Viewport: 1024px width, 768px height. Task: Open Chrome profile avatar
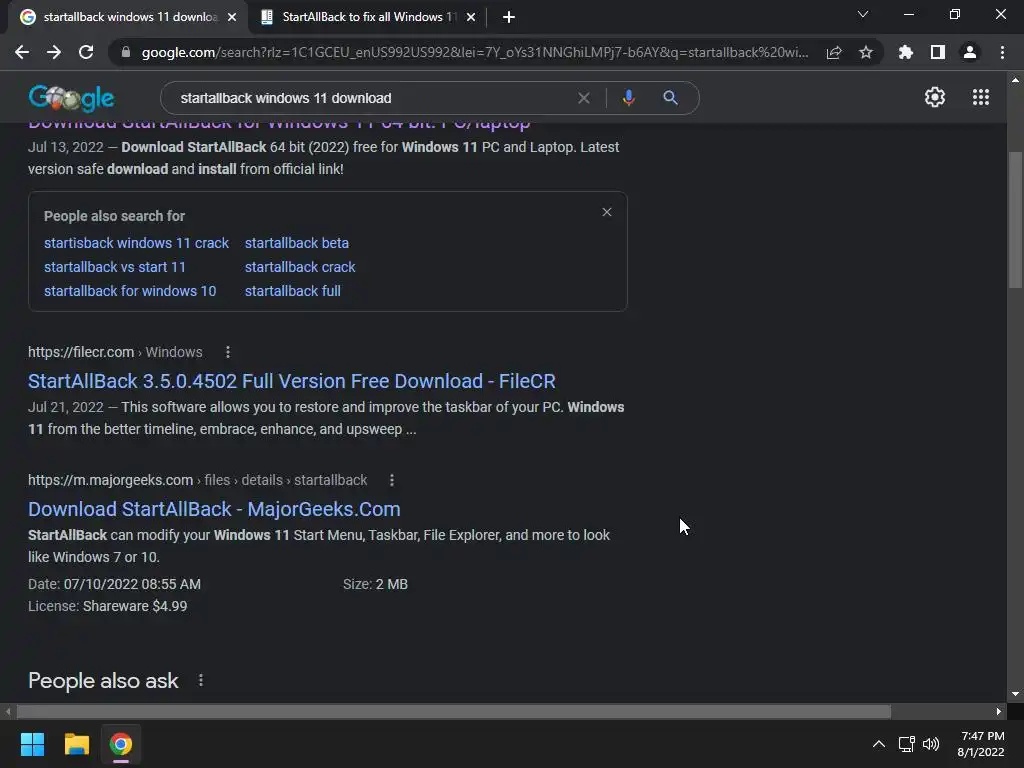tap(970, 52)
